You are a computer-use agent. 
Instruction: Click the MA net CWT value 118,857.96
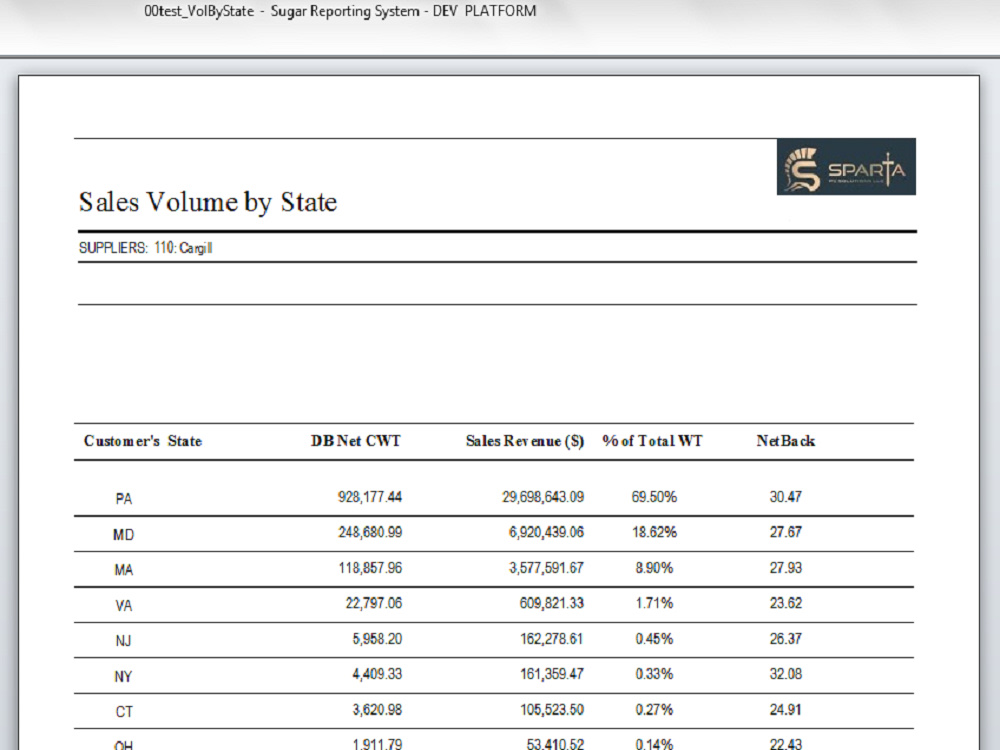370,568
